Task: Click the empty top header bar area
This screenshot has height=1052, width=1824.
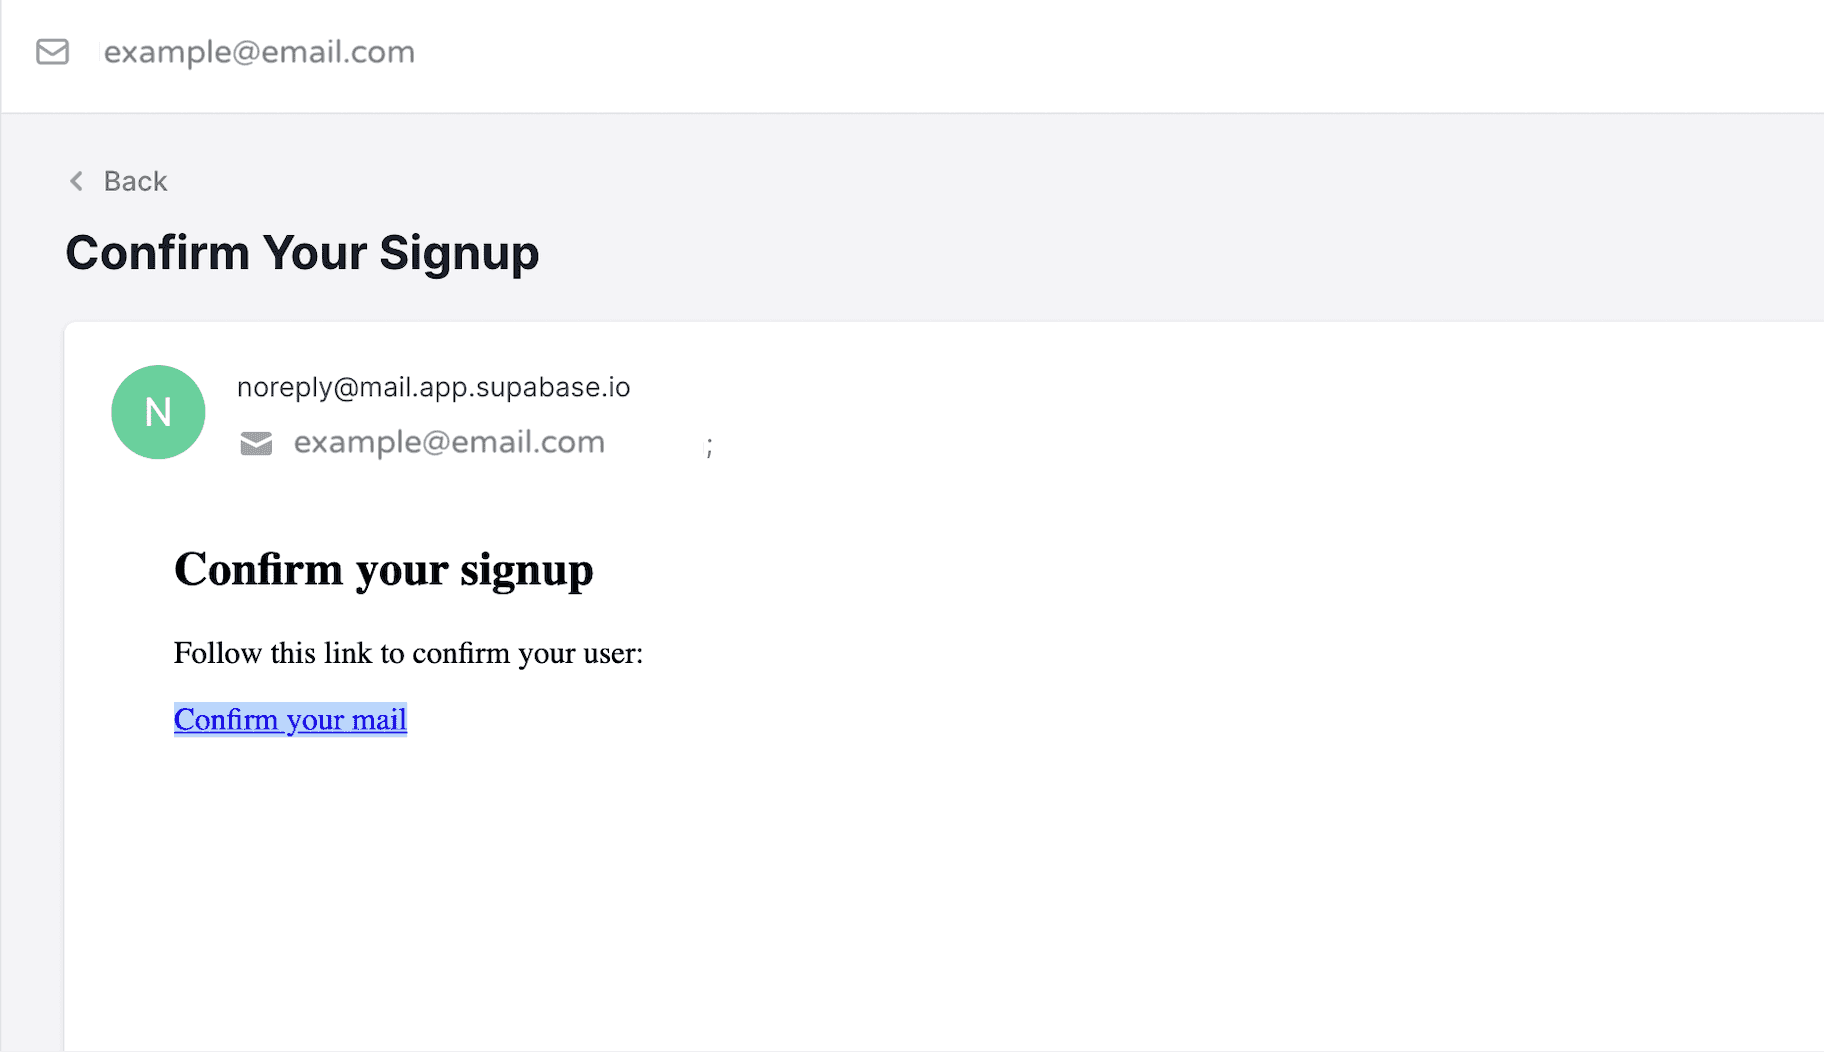Action: click(1100, 56)
